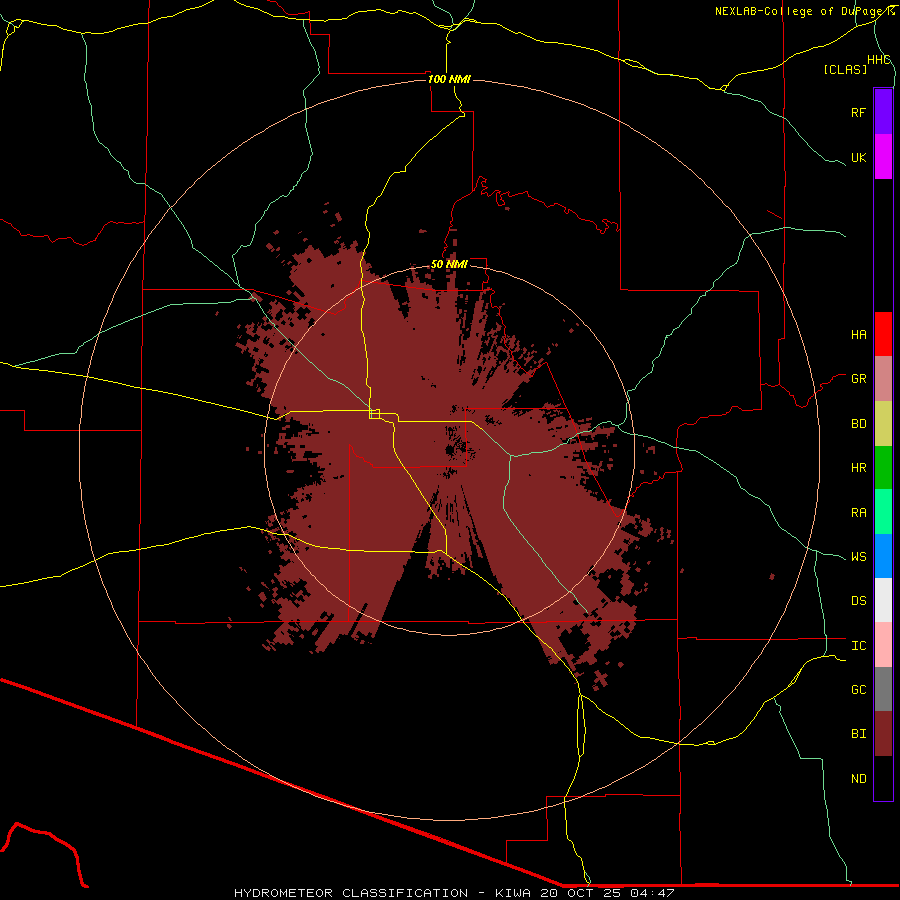Click the BI legend label
Viewport: 900px width, 900px height.
859,734
